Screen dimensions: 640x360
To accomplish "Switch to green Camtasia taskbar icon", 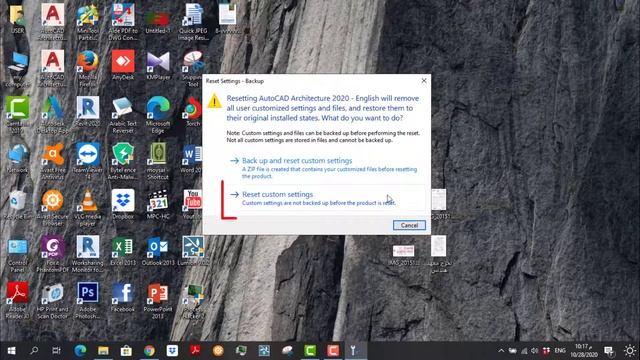I will point(310,351).
